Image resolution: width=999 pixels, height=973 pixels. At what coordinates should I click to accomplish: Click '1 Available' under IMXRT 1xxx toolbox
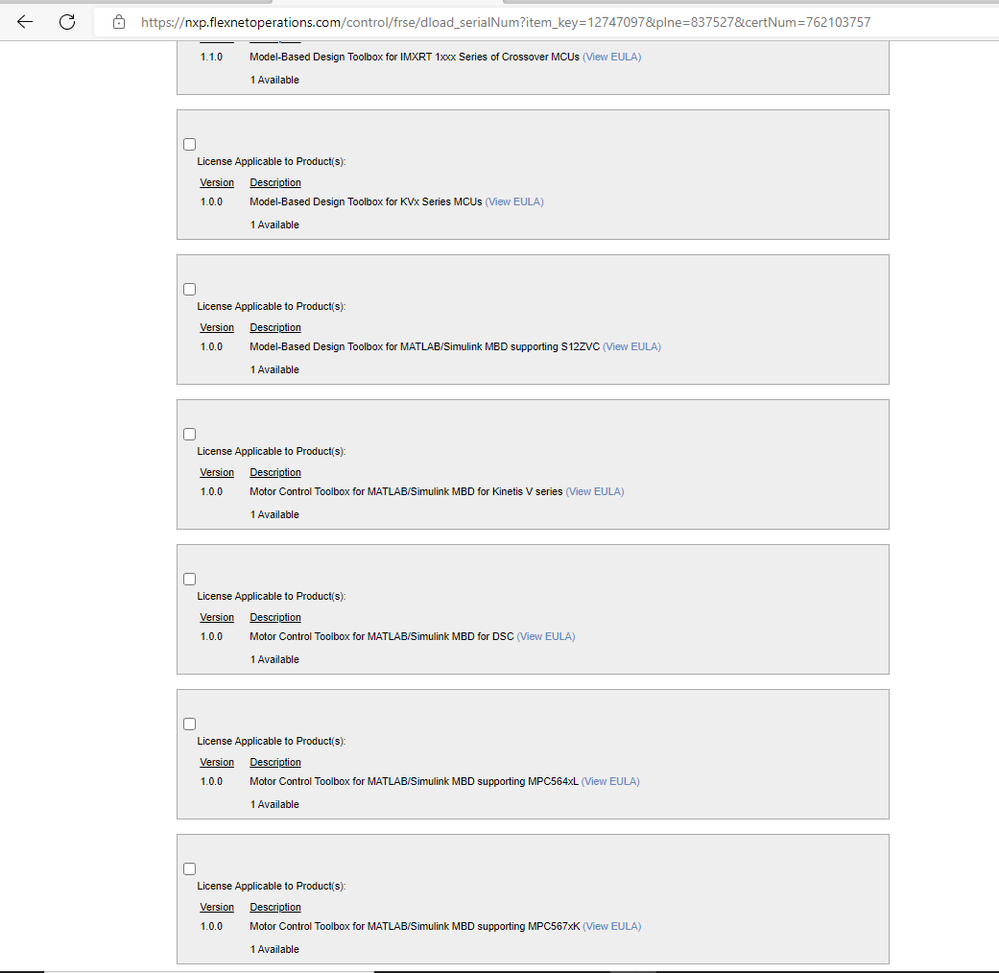(275, 80)
